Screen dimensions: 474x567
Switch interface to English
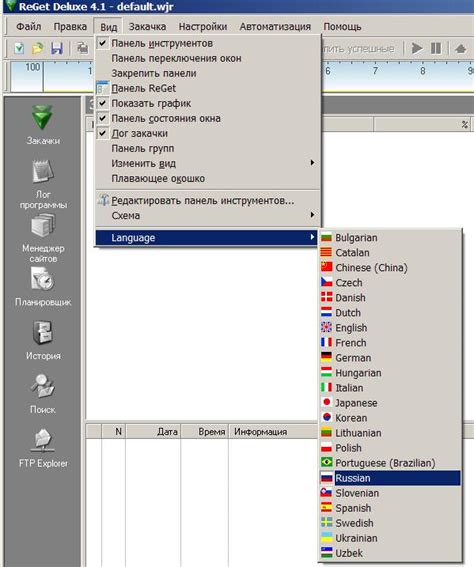[390, 328]
